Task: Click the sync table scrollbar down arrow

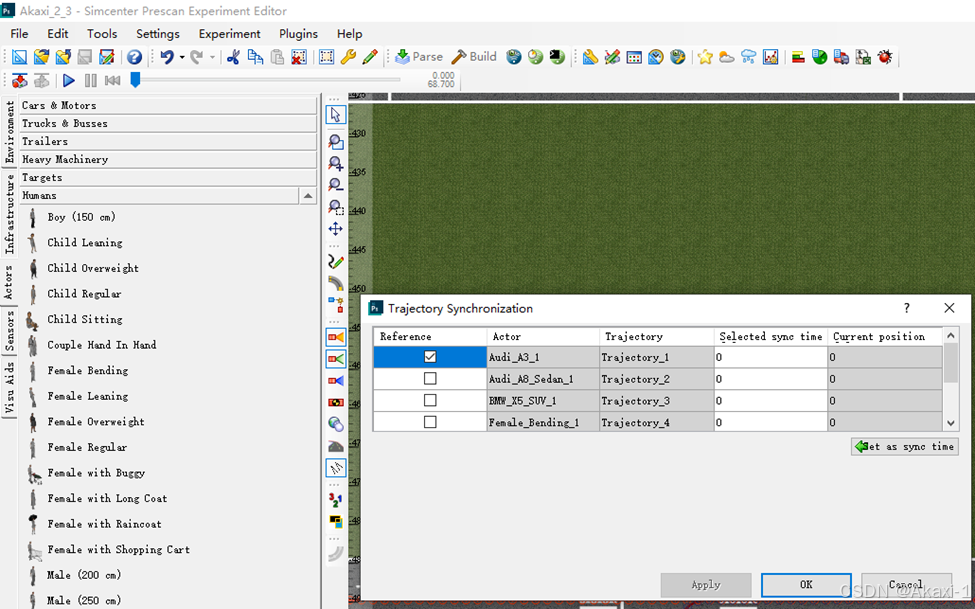Action: pyautogui.click(x=951, y=423)
